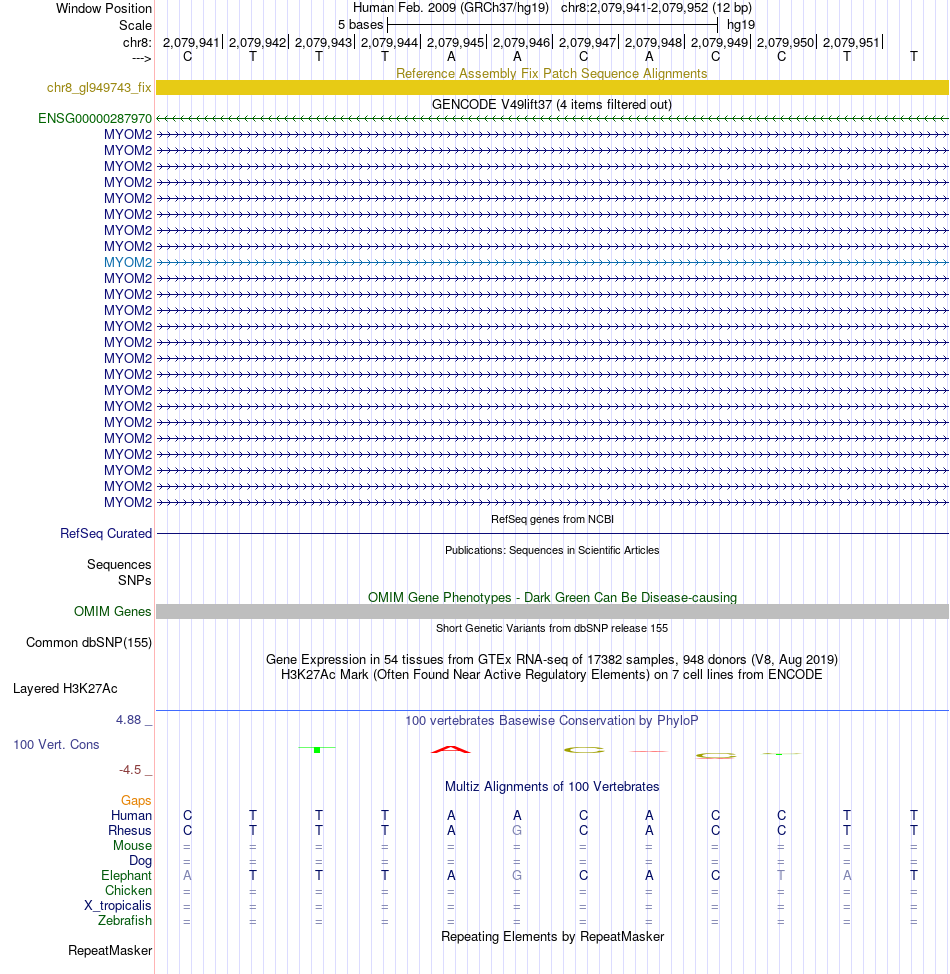Click the Scale row label
The width and height of the screenshot is (950, 974).
(x=135, y=25)
